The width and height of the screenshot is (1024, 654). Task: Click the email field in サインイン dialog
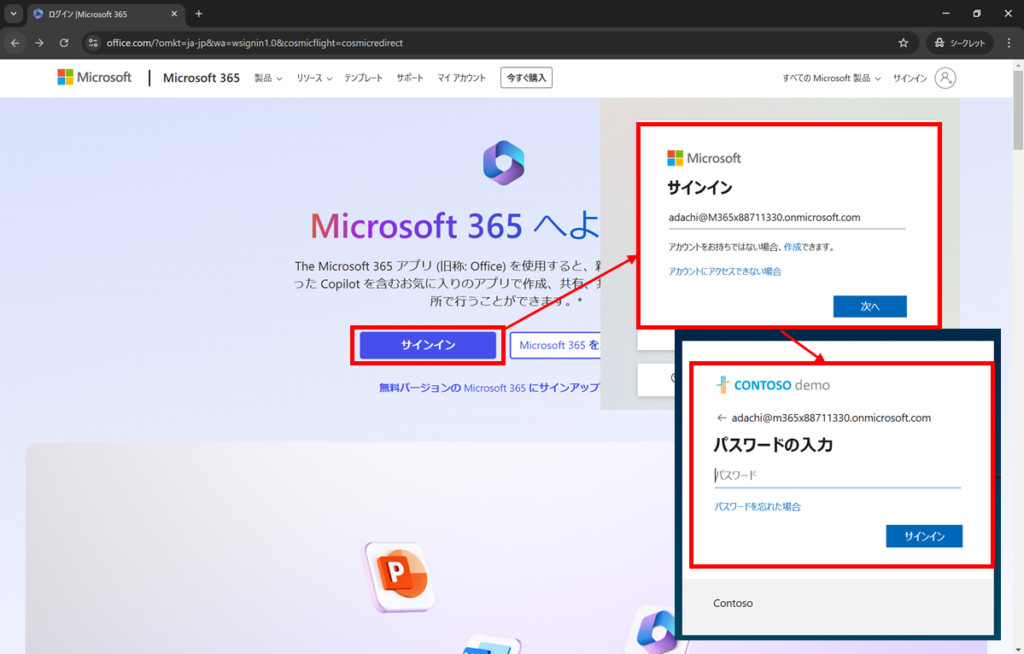click(786, 218)
